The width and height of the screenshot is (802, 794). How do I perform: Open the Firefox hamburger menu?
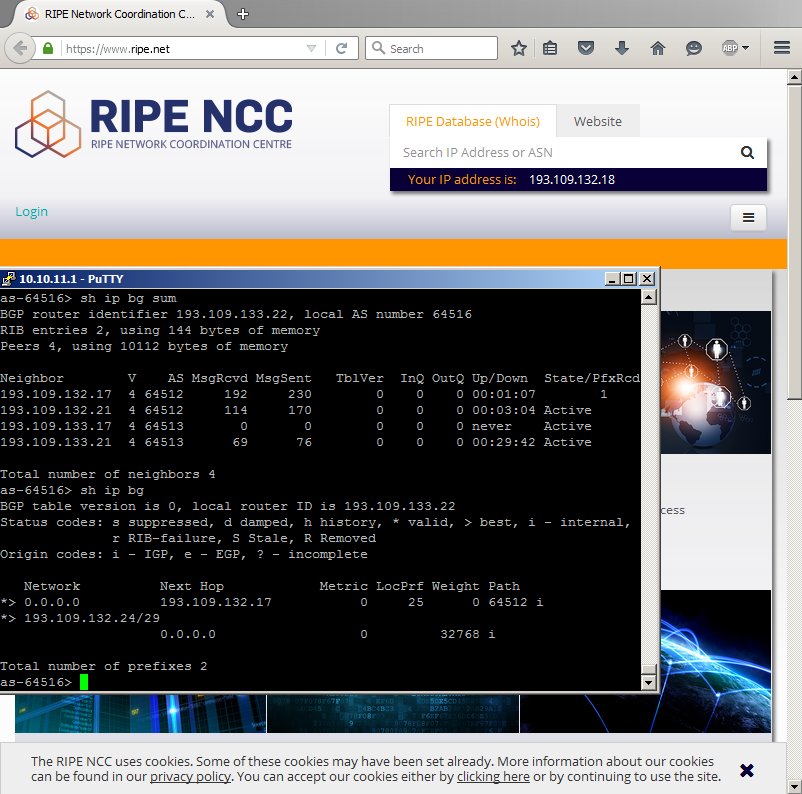[782, 48]
